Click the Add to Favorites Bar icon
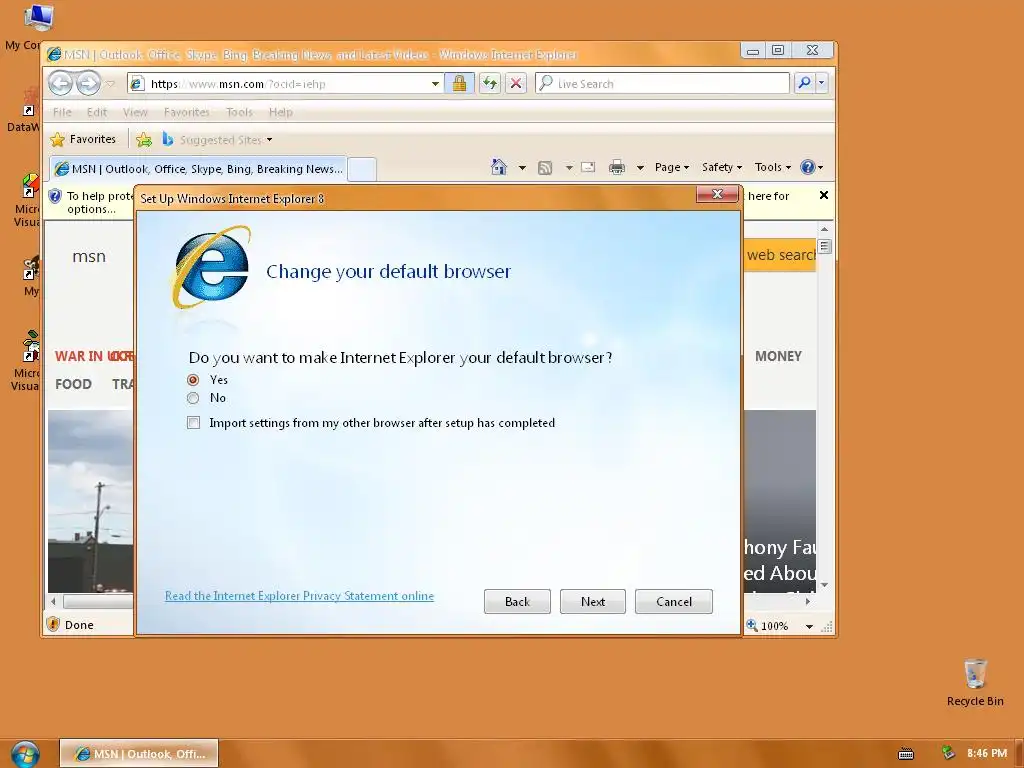This screenshot has width=1024, height=768. [144, 139]
